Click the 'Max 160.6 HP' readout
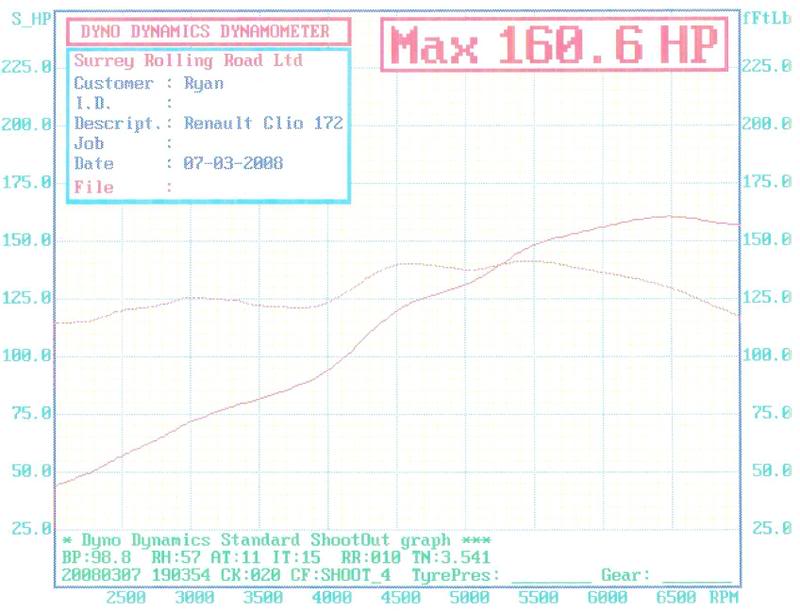800x611 pixels. pyautogui.click(x=554, y=44)
